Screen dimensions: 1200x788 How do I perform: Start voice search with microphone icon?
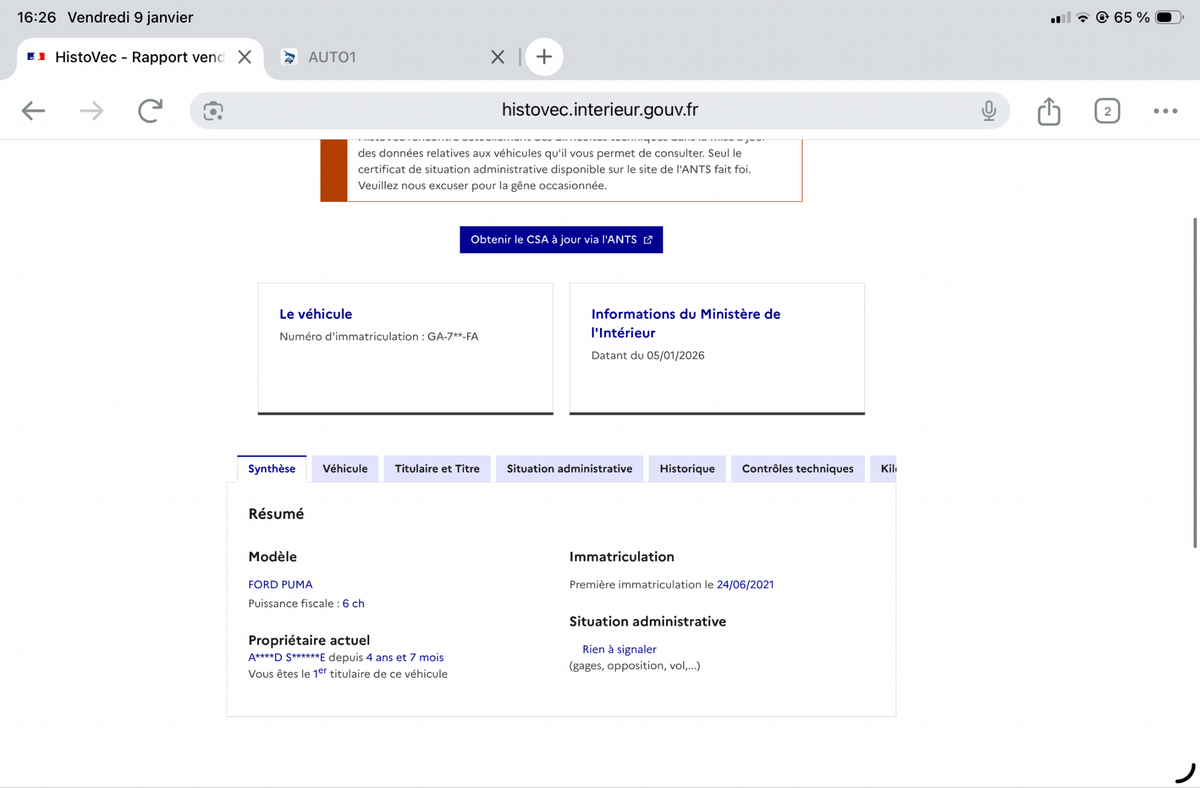coord(988,111)
